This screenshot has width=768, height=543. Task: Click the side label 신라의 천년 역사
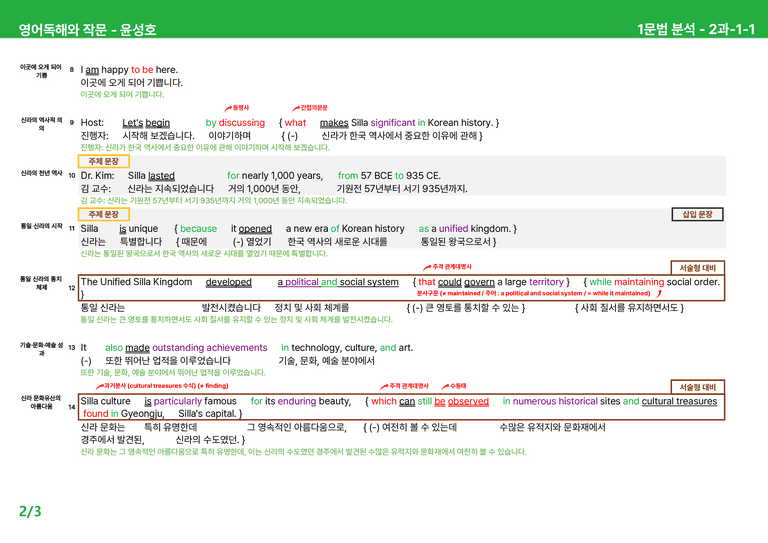coord(42,173)
